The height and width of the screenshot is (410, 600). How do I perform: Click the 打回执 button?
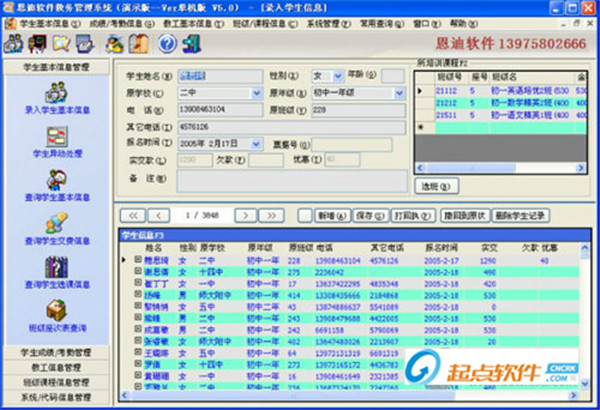pyautogui.click(x=413, y=216)
